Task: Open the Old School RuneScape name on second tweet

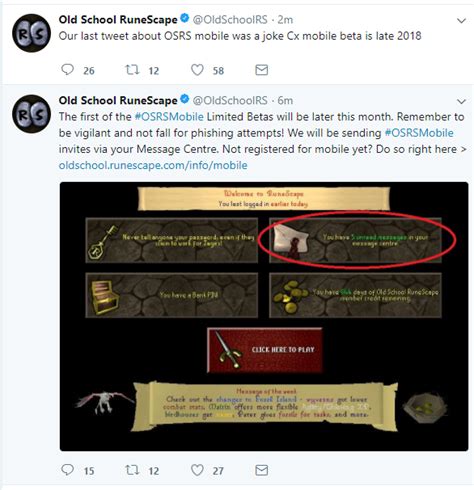Action: (x=118, y=100)
